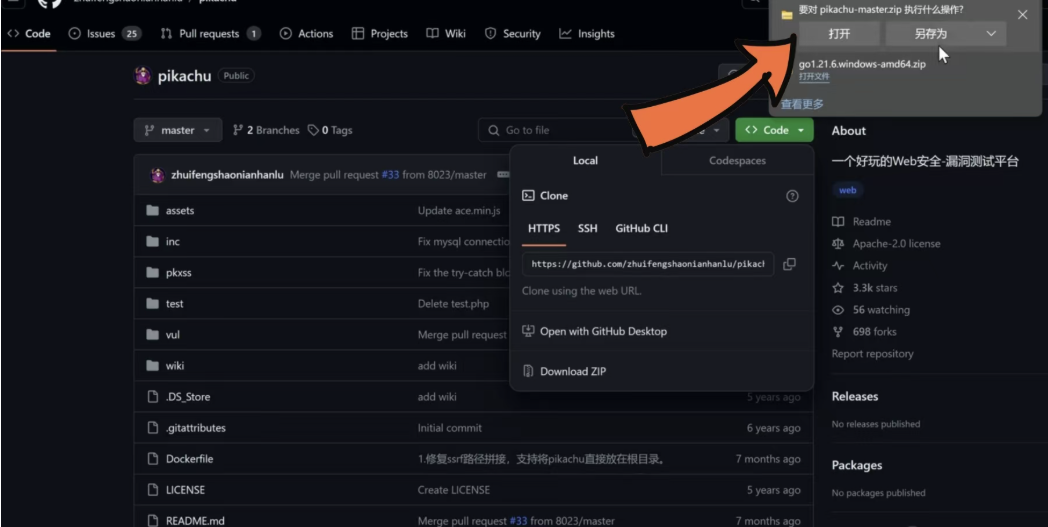Viewport: 1048px width, 527px height.
Task: Select the Code repository tab
Action: click(29, 33)
